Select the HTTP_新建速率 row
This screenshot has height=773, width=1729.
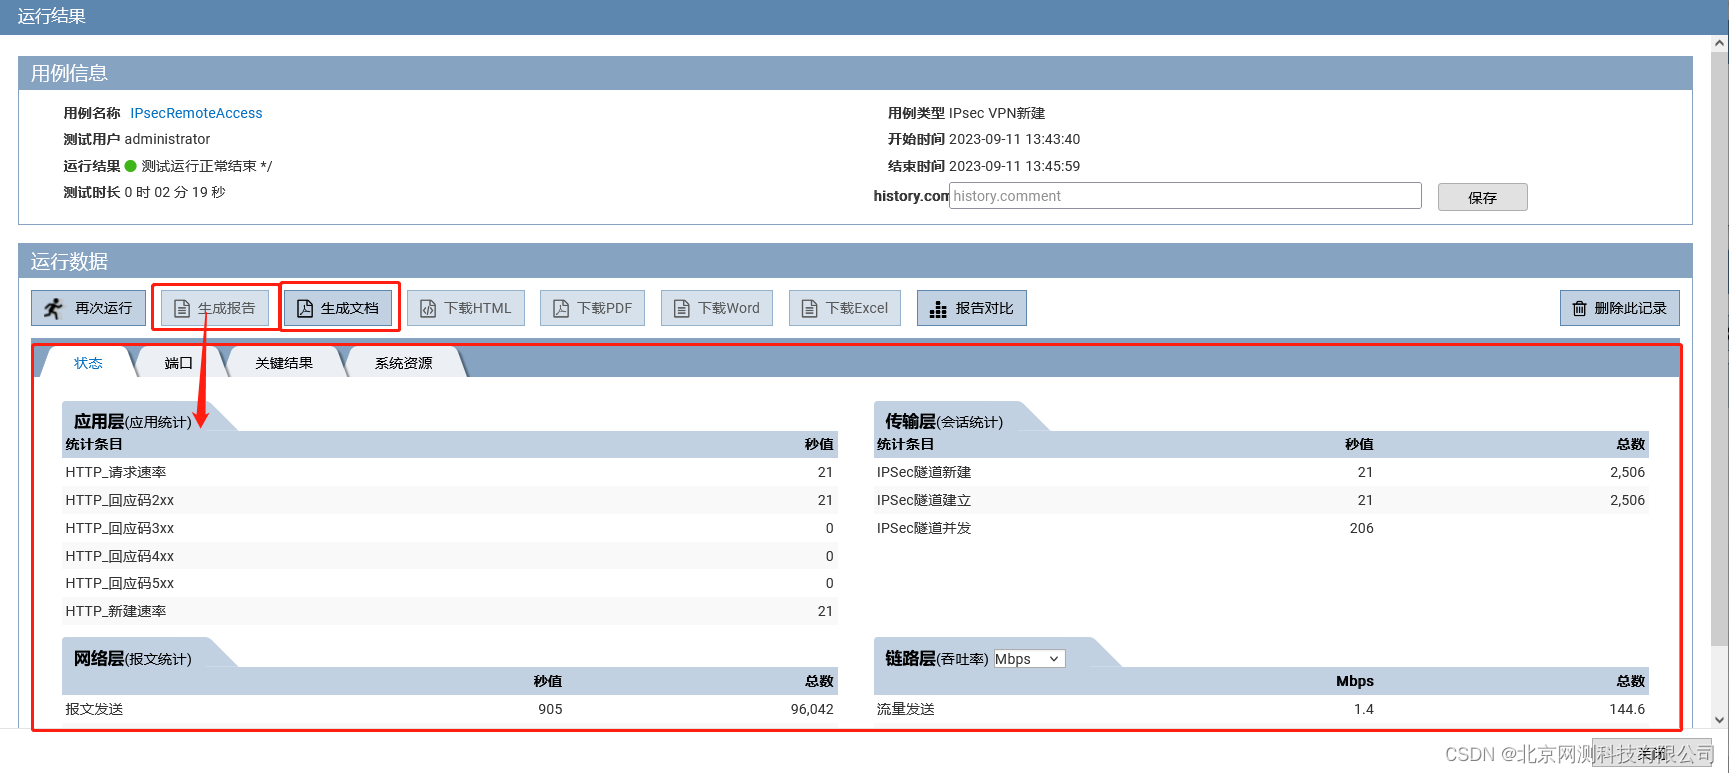(450, 611)
